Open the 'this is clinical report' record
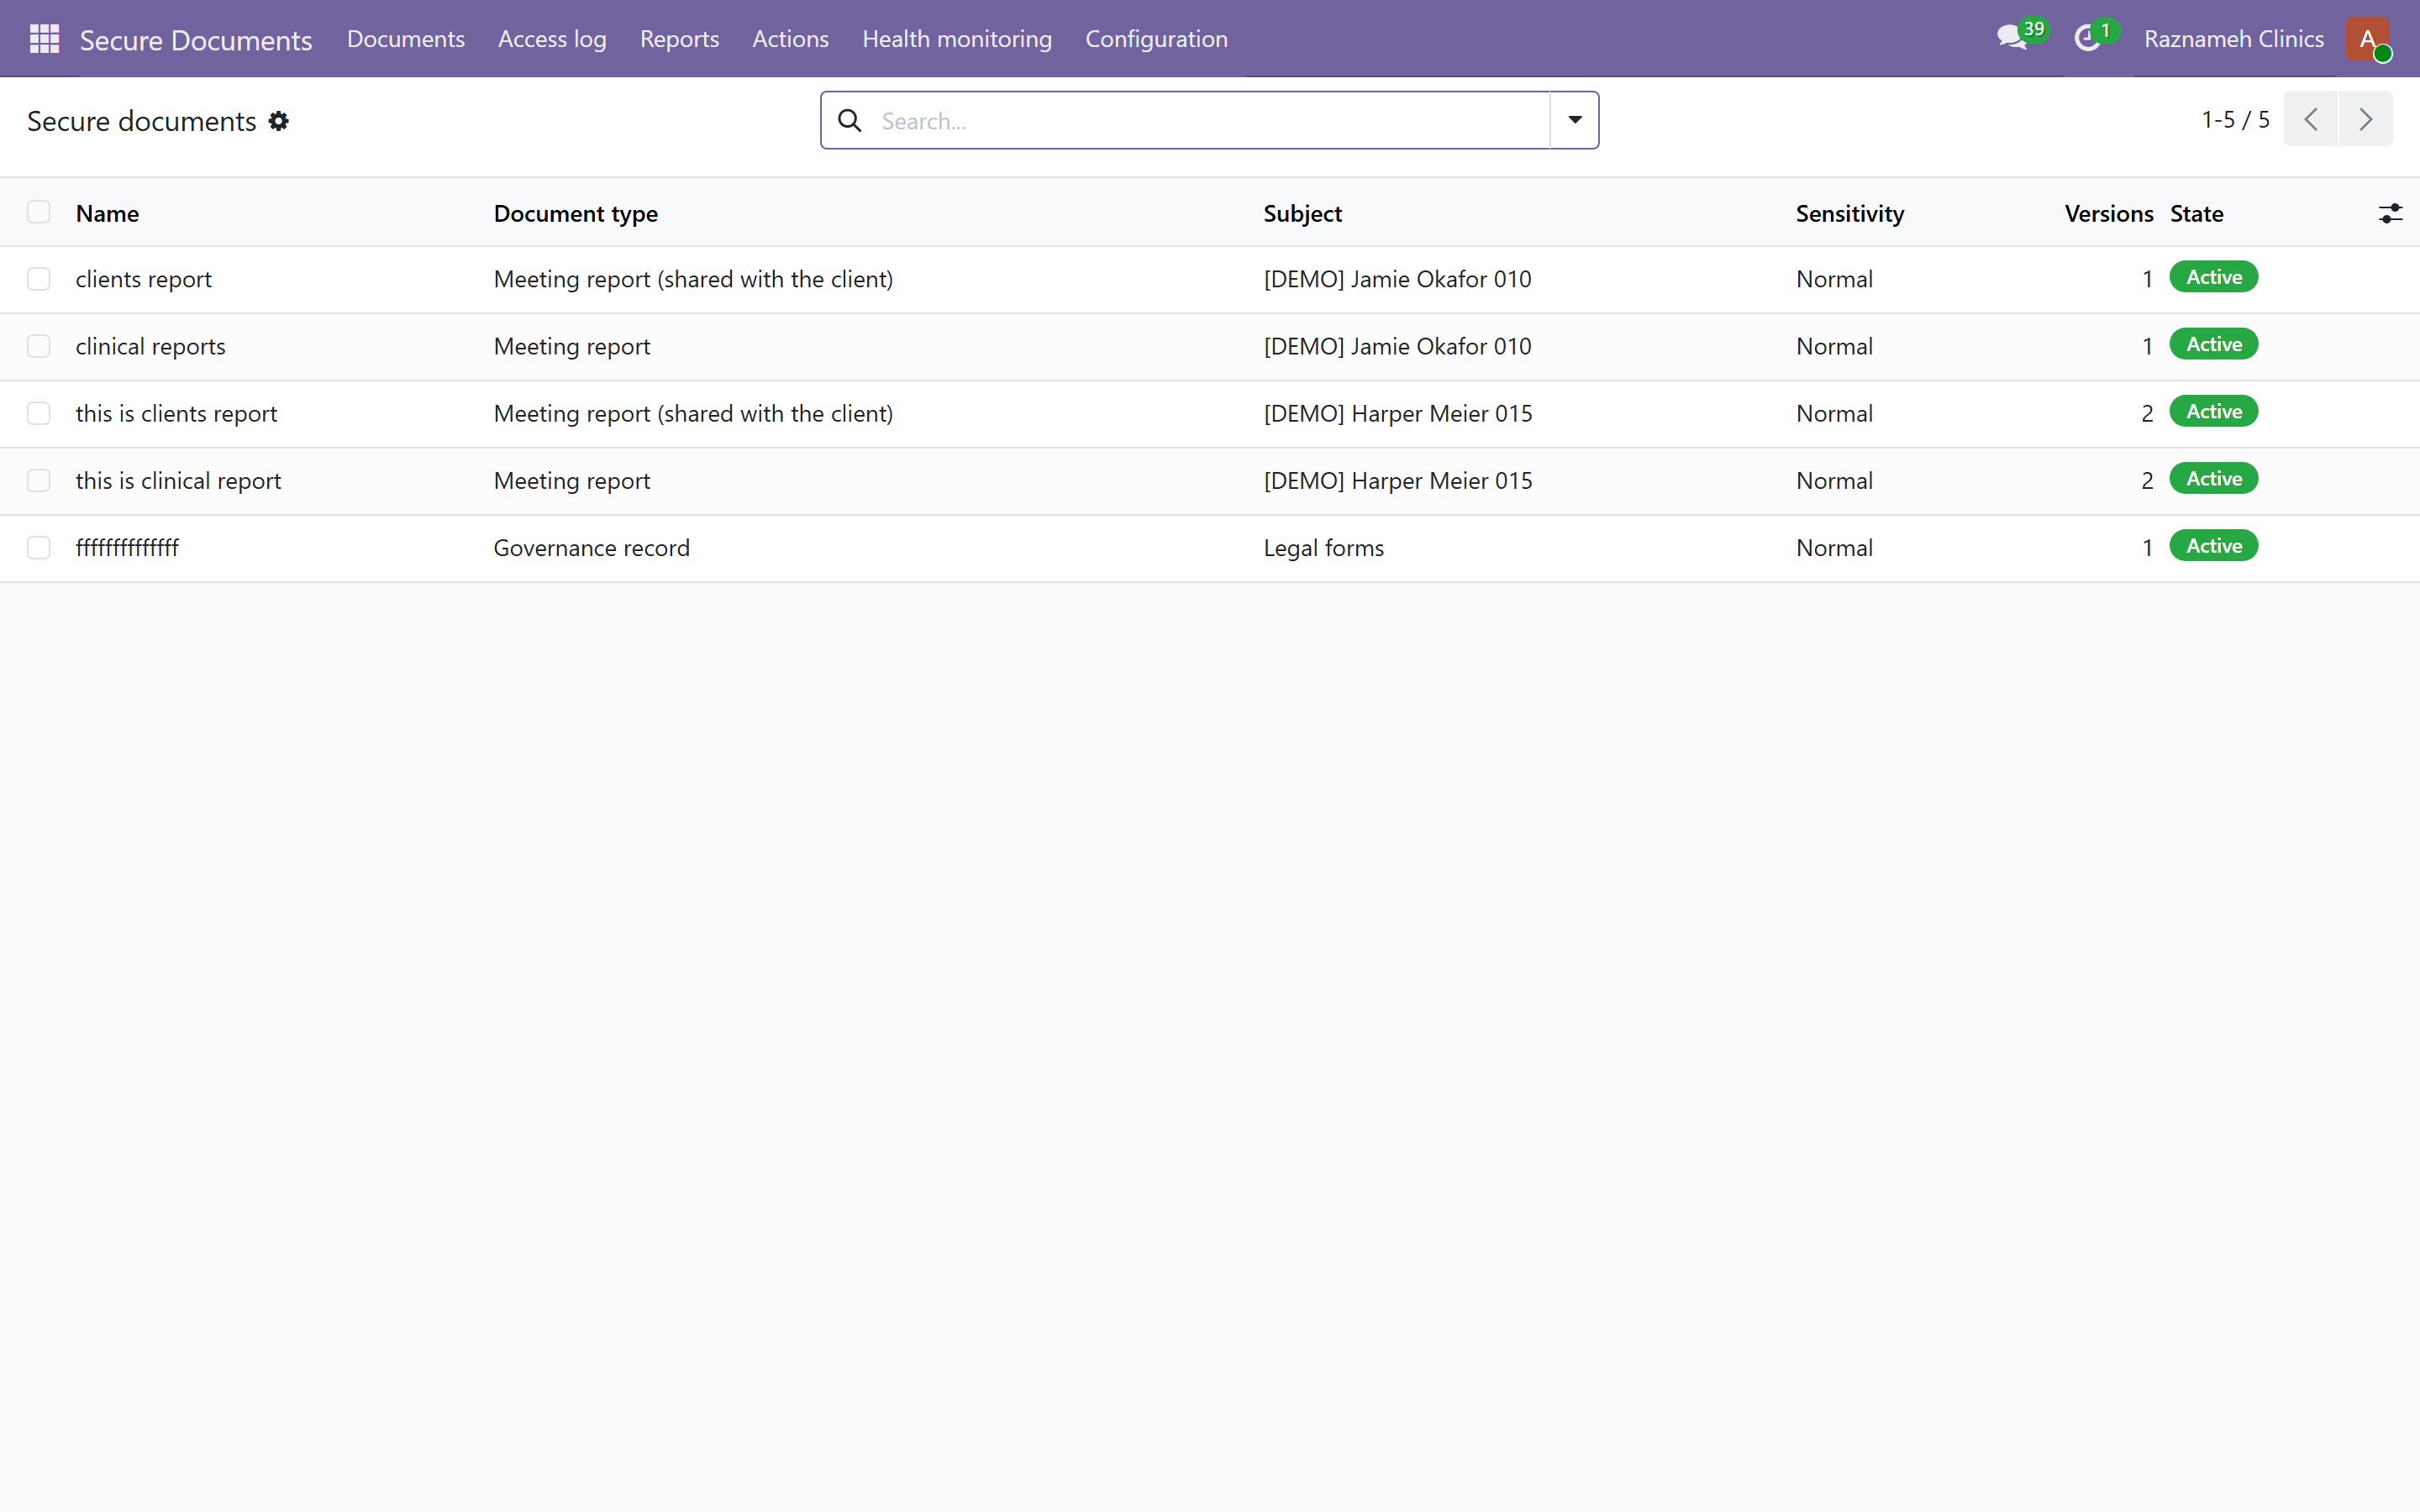The image size is (2420, 1512). 178,481
